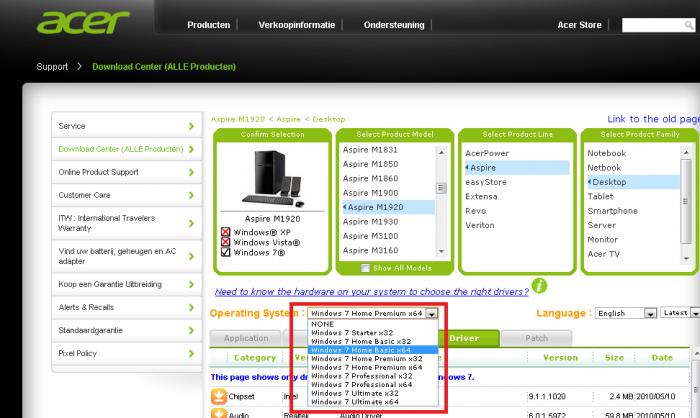Open ITW International Travelers Warranty item
This screenshot has height=418, width=700.
[x=127, y=223]
